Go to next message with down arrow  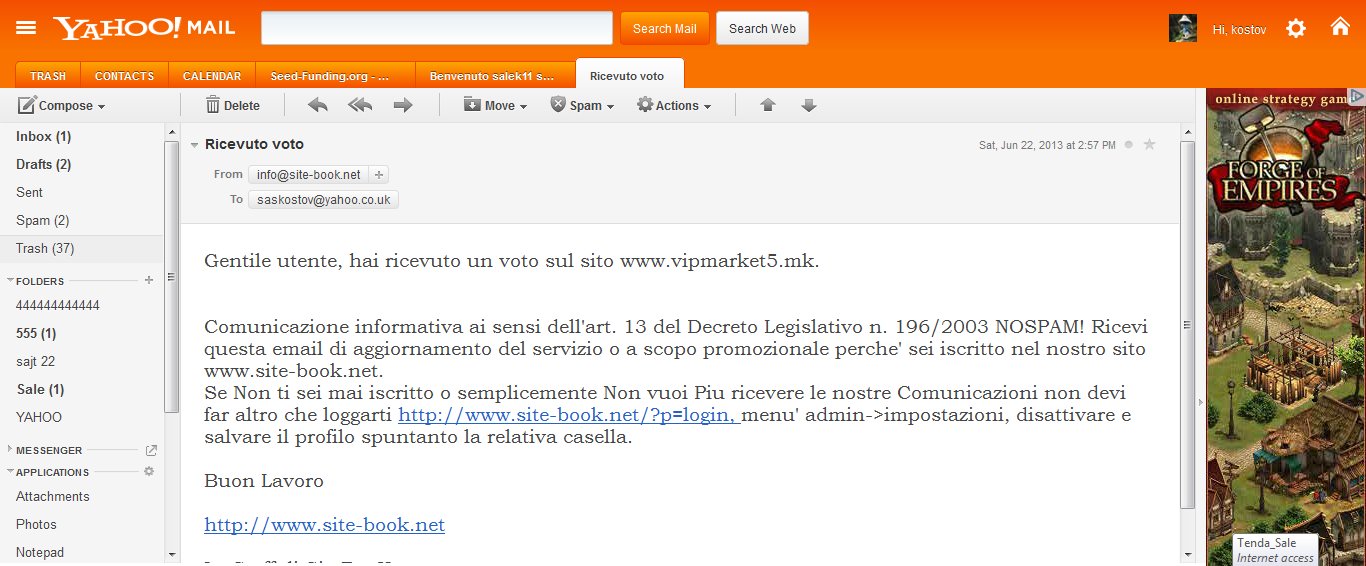coord(809,105)
